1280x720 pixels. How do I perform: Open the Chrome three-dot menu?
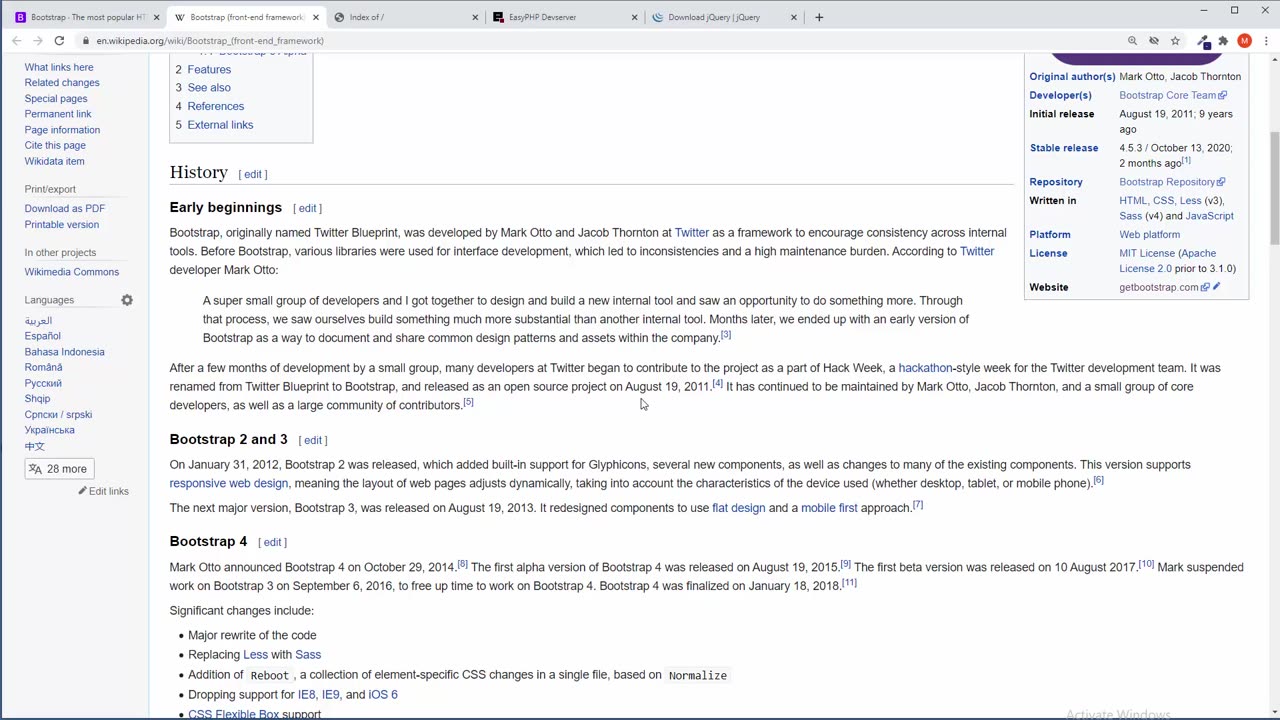pos(1266,41)
